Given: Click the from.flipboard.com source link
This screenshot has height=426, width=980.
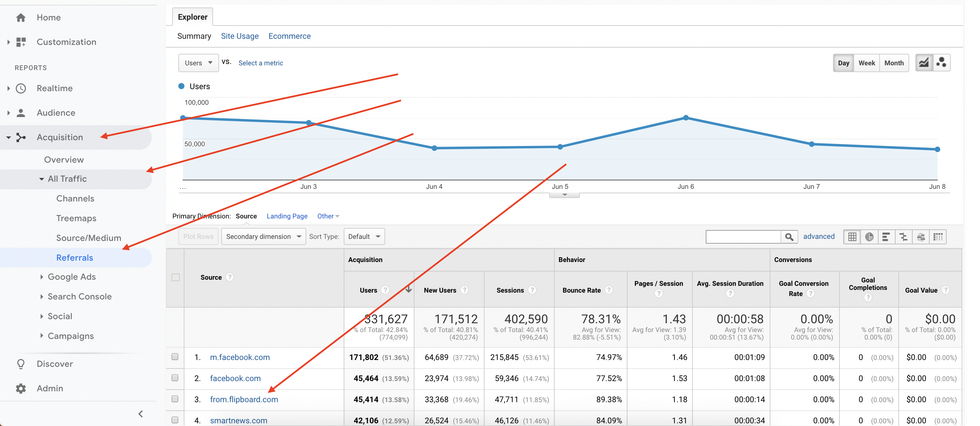Looking at the screenshot, I should [244, 399].
